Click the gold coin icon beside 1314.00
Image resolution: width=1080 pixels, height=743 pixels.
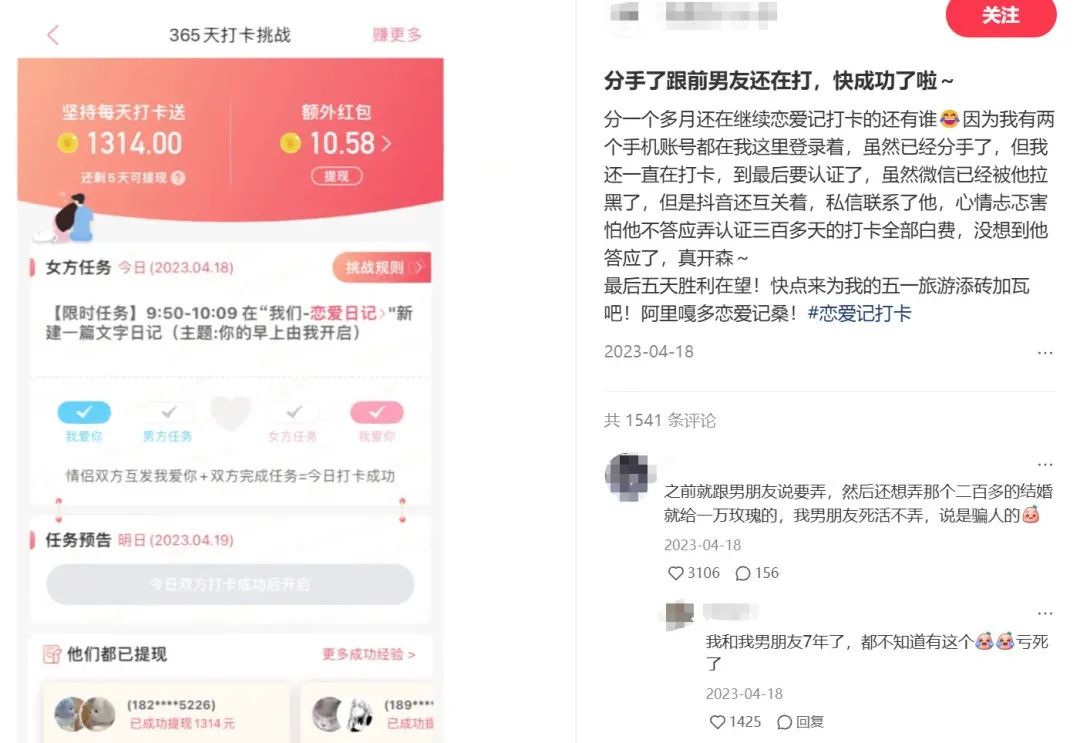click(68, 143)
